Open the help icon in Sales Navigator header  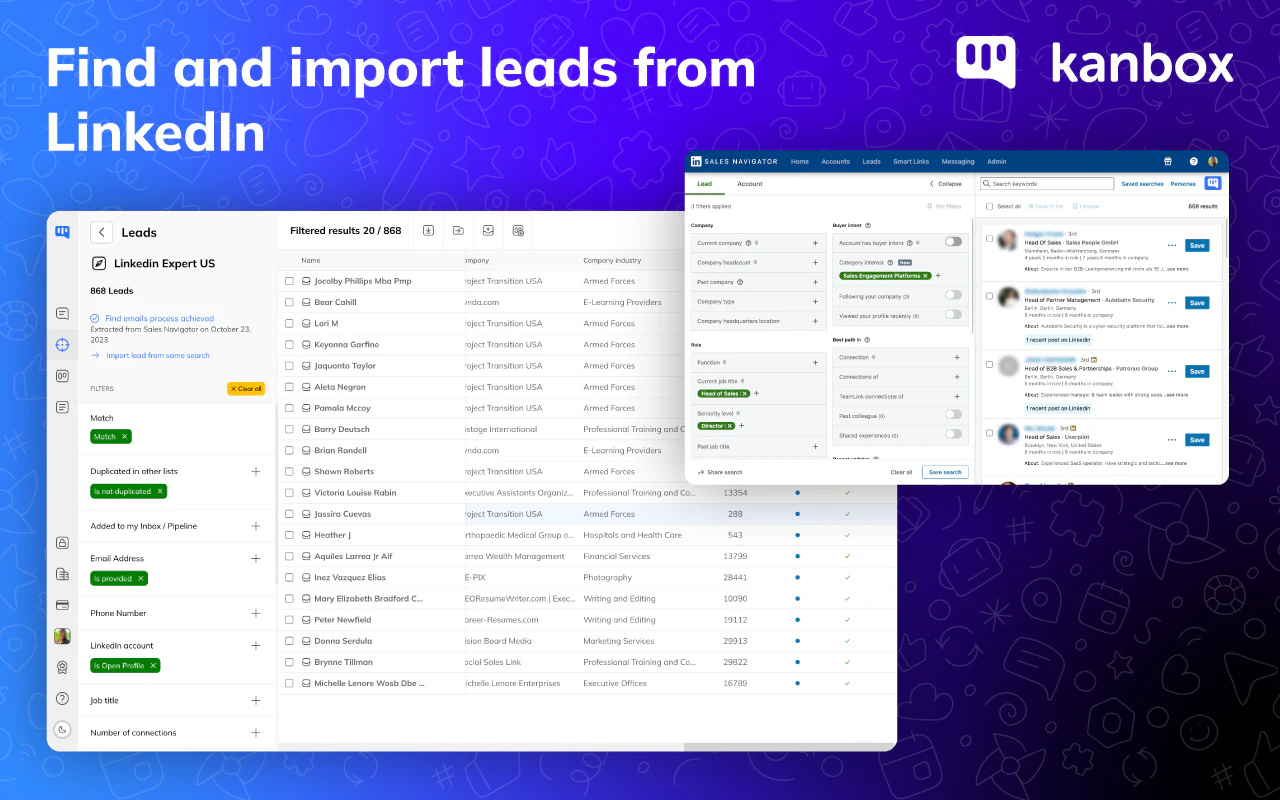coord(1193,161)
